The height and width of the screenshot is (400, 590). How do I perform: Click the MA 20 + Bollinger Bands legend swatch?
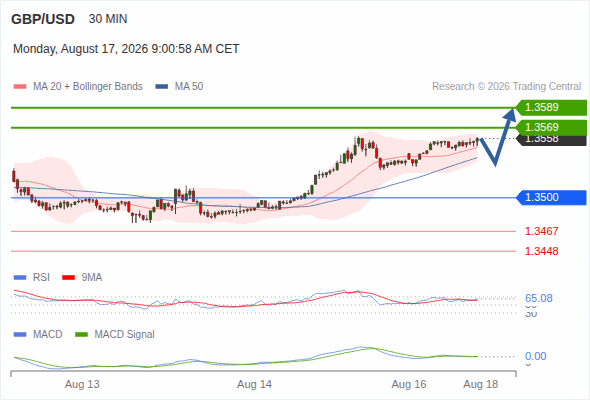pyautogui.click(x=20, y=87)
